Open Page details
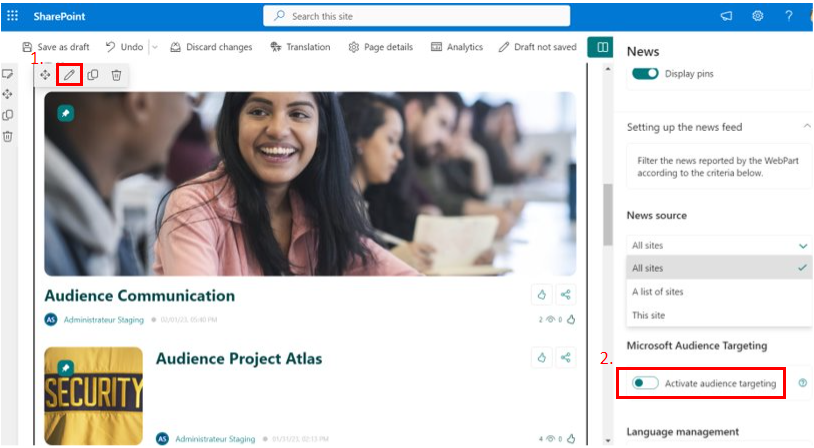Viewport: 814px width, 448px height. click(381, 47)
